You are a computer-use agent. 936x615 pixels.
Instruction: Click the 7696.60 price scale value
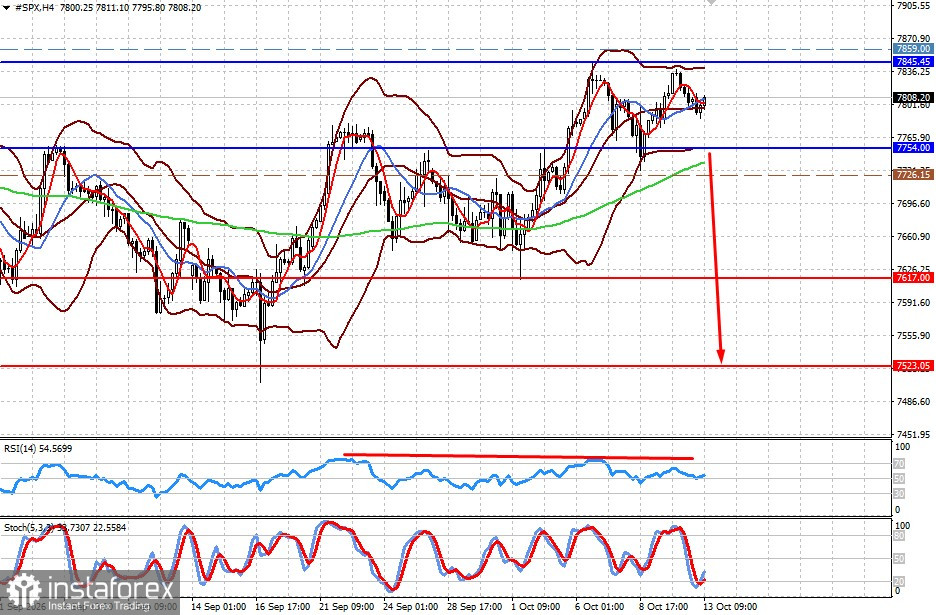(913, 204)
